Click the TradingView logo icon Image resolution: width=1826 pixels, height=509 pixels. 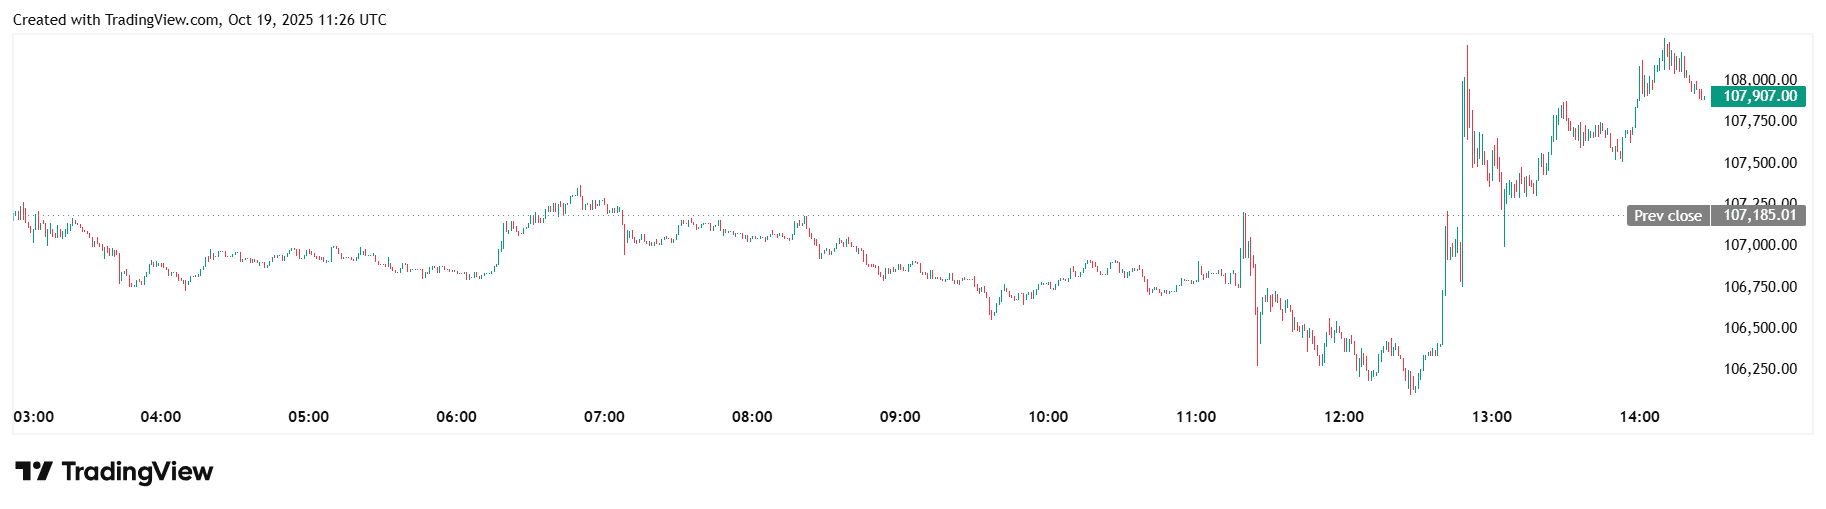(33, 471)
